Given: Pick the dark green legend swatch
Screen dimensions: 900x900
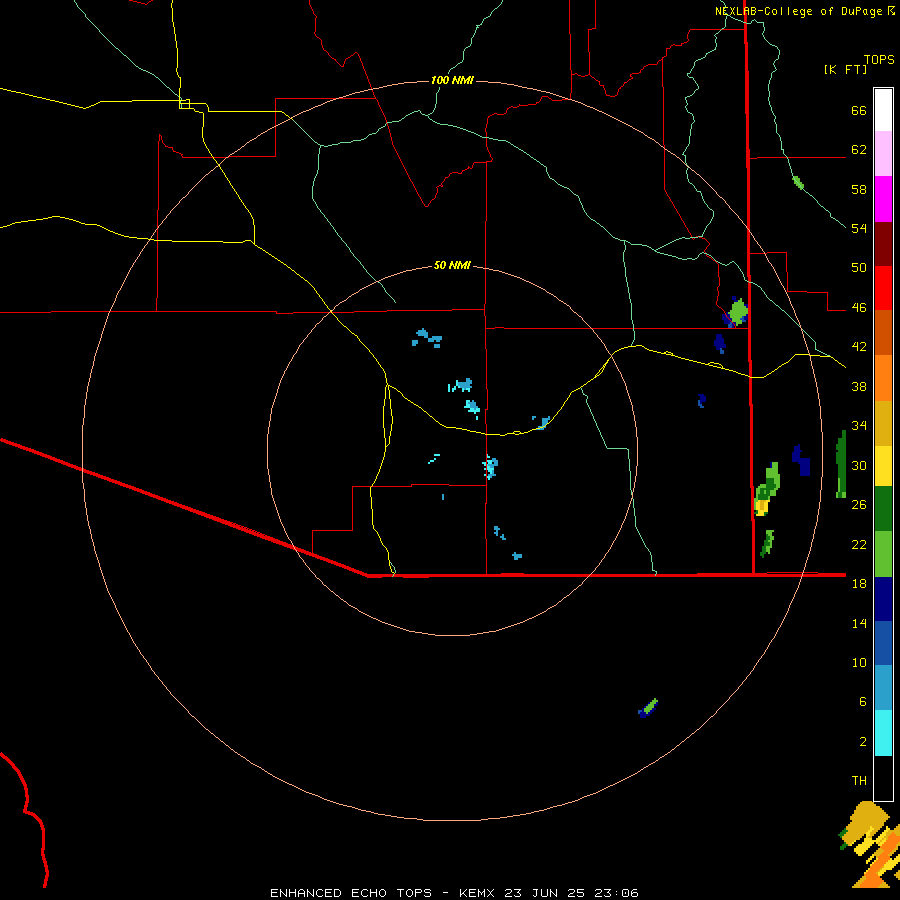Looking at the screenshot, I should click(x=883, y=509).
